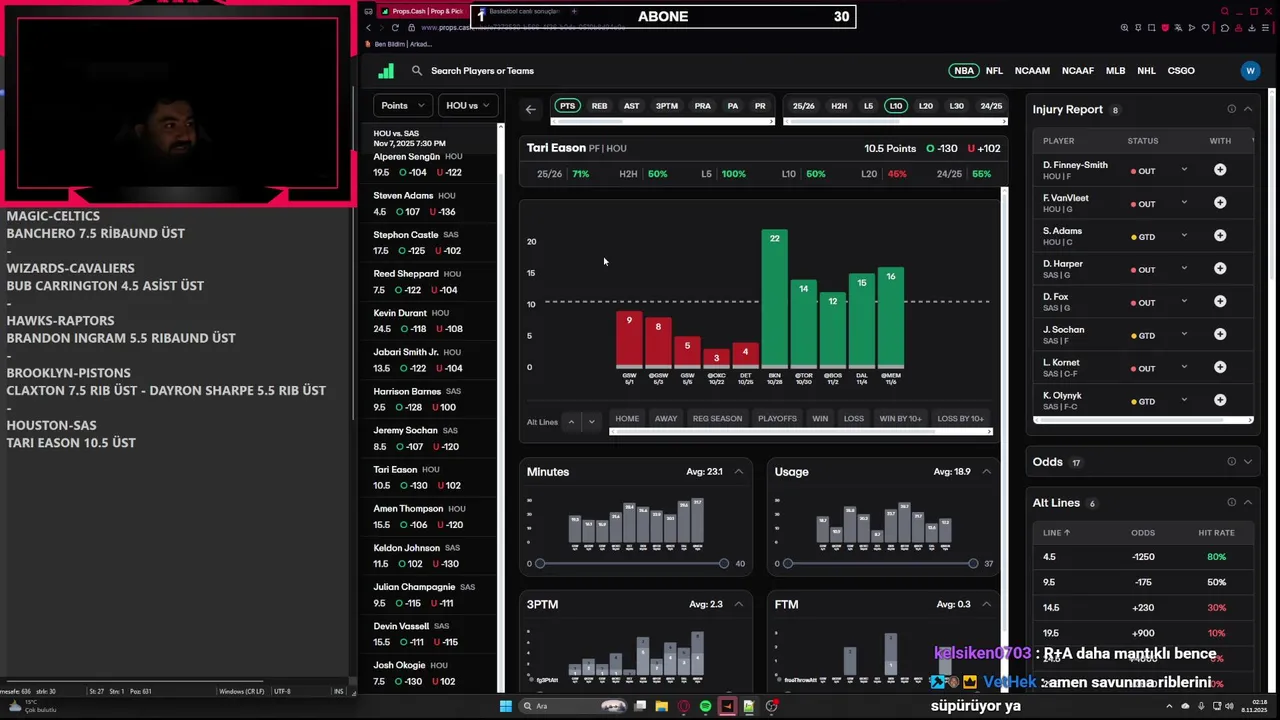This screenshot has height=720, width=1280.
Task: Collapse the Alt Lines panel
Action: 1248,503
